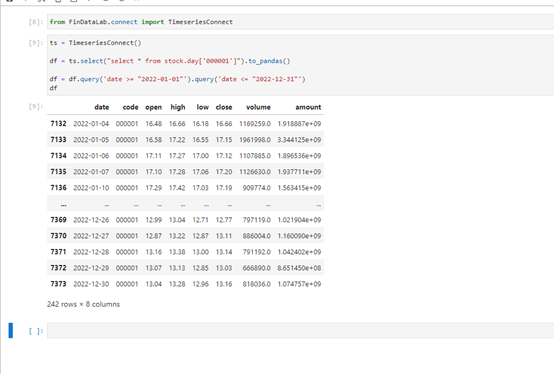
Task: Click the date cell 2022-01-07
Action: [x=91, y=172]
